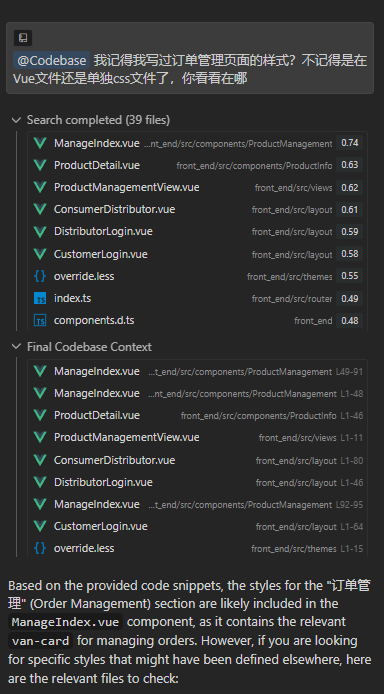Open ProductDetail.vue with score 0.63
The image size is (384, 694).
[197, 165]
